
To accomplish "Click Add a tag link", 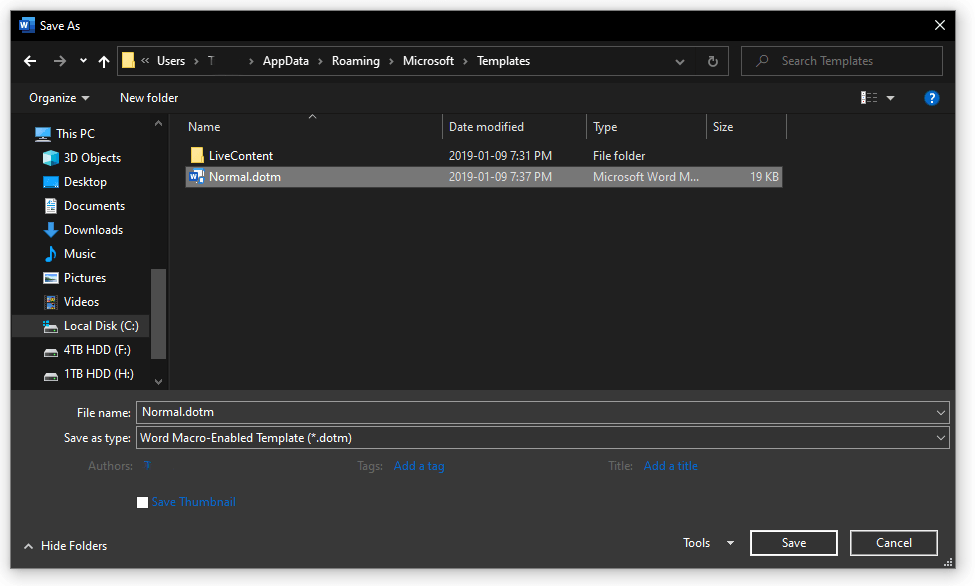I will [x=419, y=466].
